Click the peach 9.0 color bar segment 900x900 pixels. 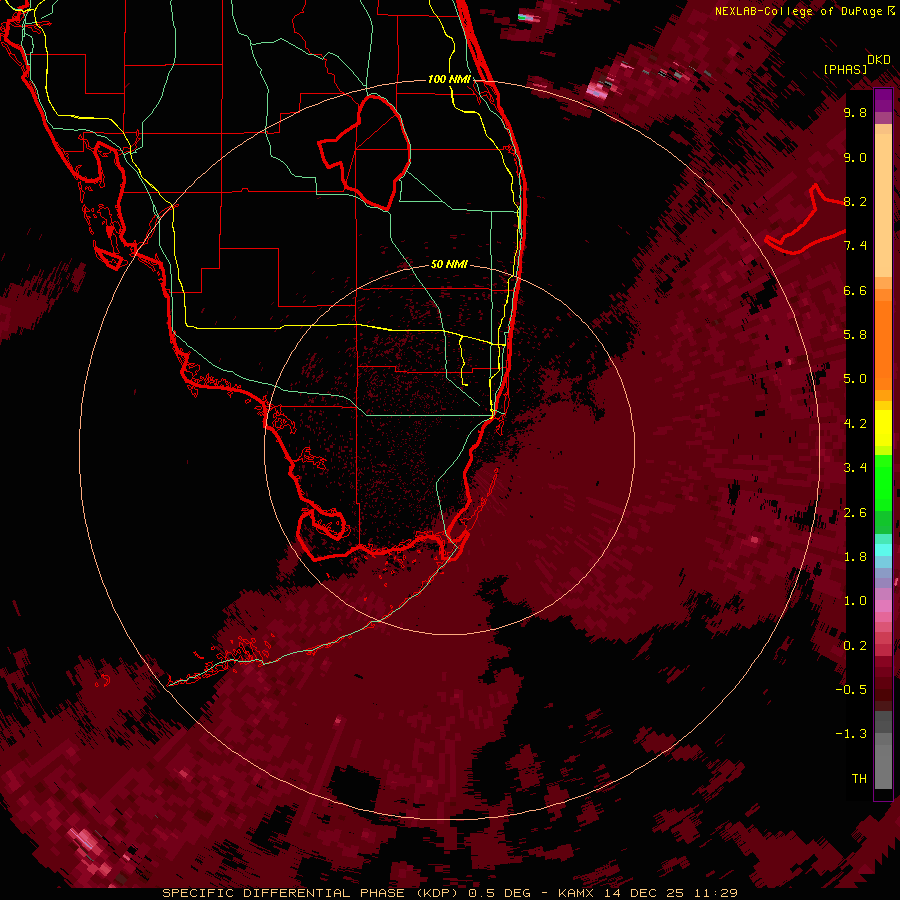(x=883, y=157)
